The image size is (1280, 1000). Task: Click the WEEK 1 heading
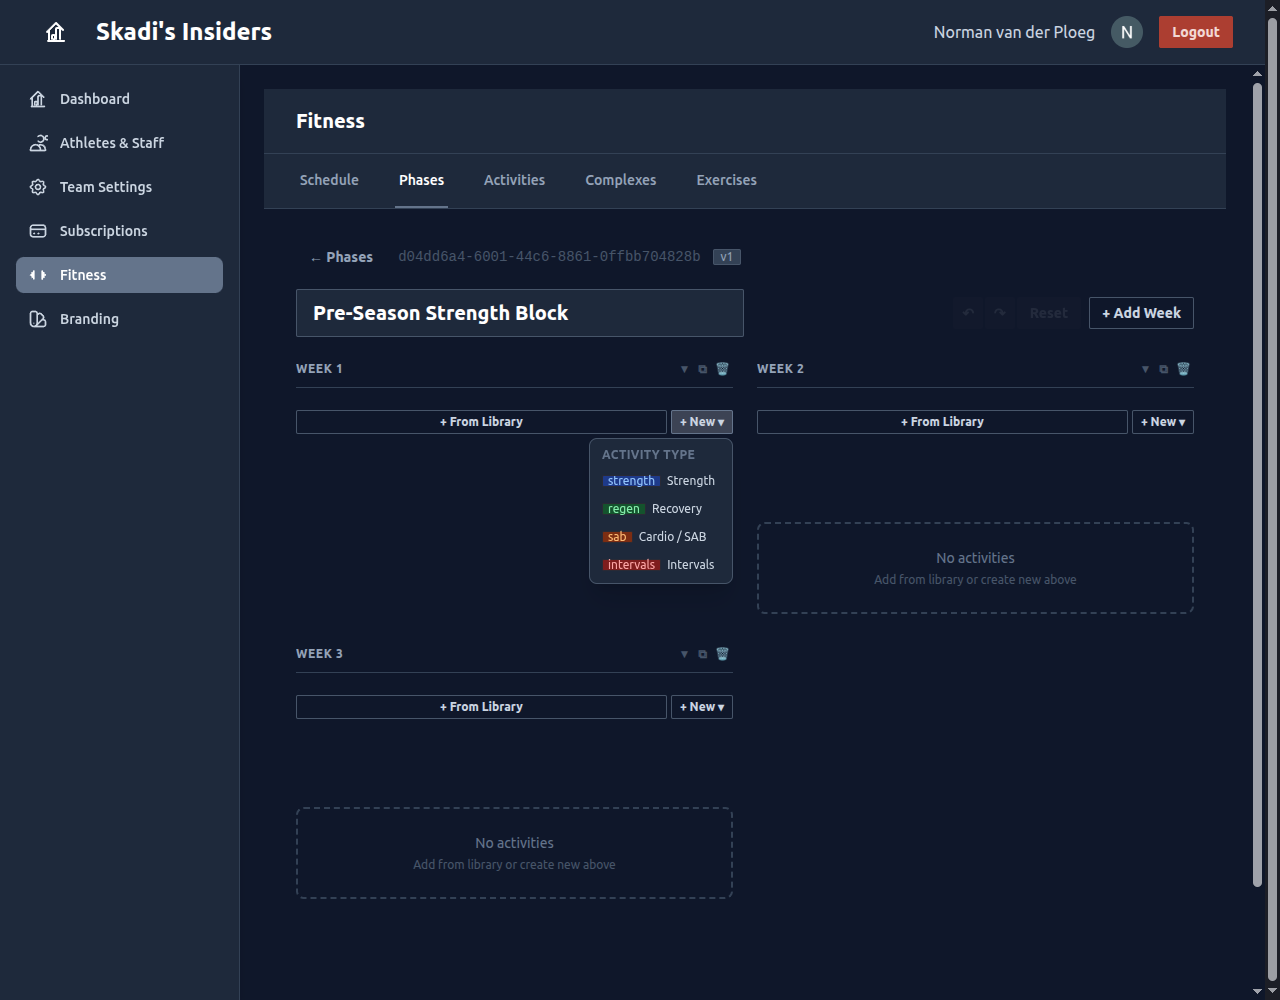point(319,369)
